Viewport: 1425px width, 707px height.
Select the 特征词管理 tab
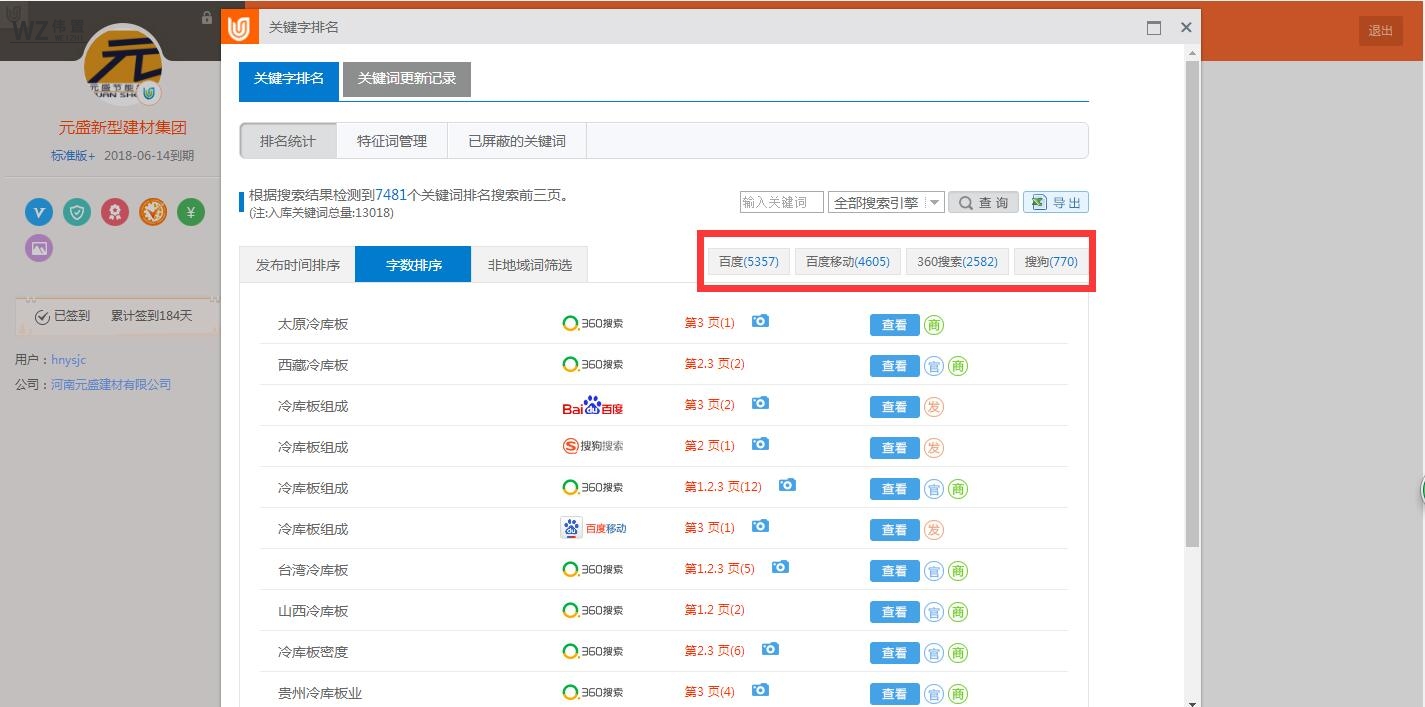pyautogui.click(x=391, y=141)
